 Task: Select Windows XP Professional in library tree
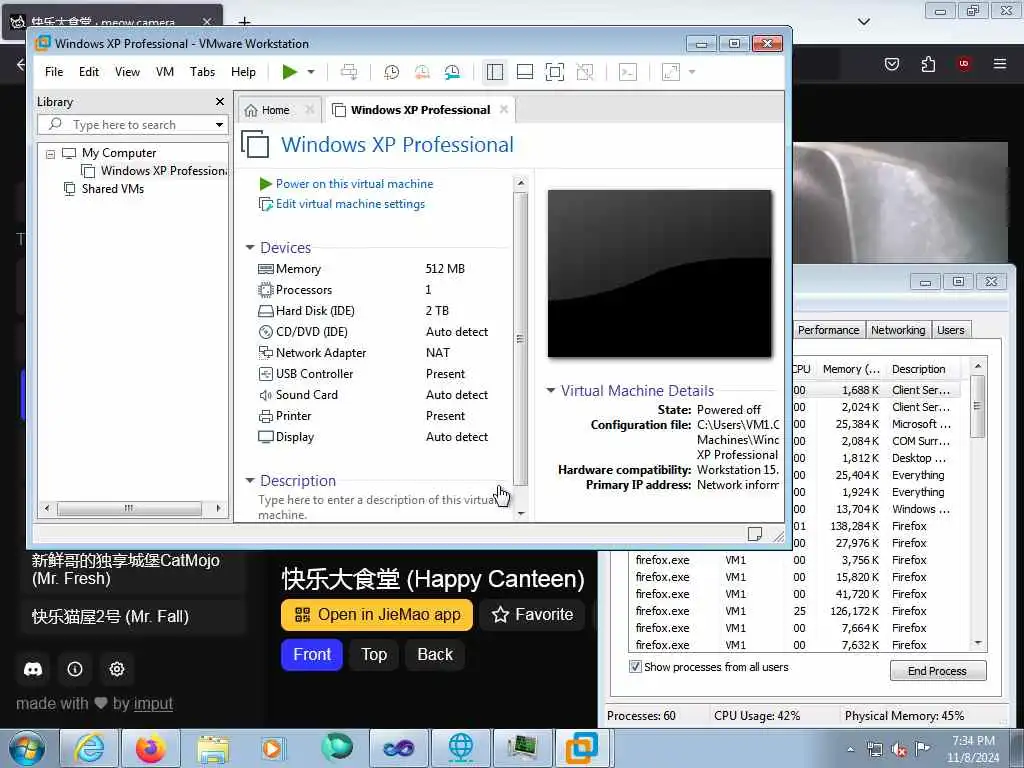pyautogui.click(x=154, y=171)
